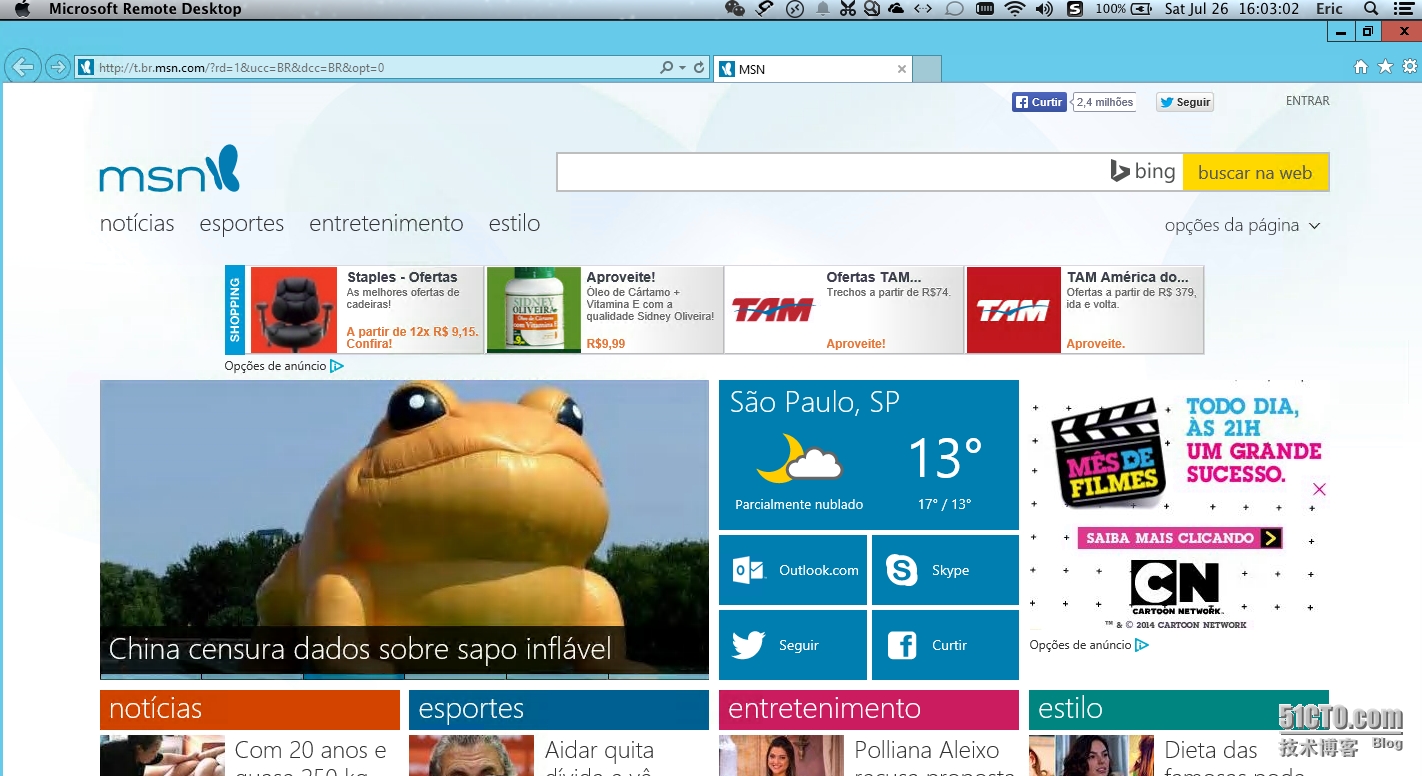This screenshot has height=776, width=1422.
Task: Click the 13° temperature reading
Action: point(945,459)
